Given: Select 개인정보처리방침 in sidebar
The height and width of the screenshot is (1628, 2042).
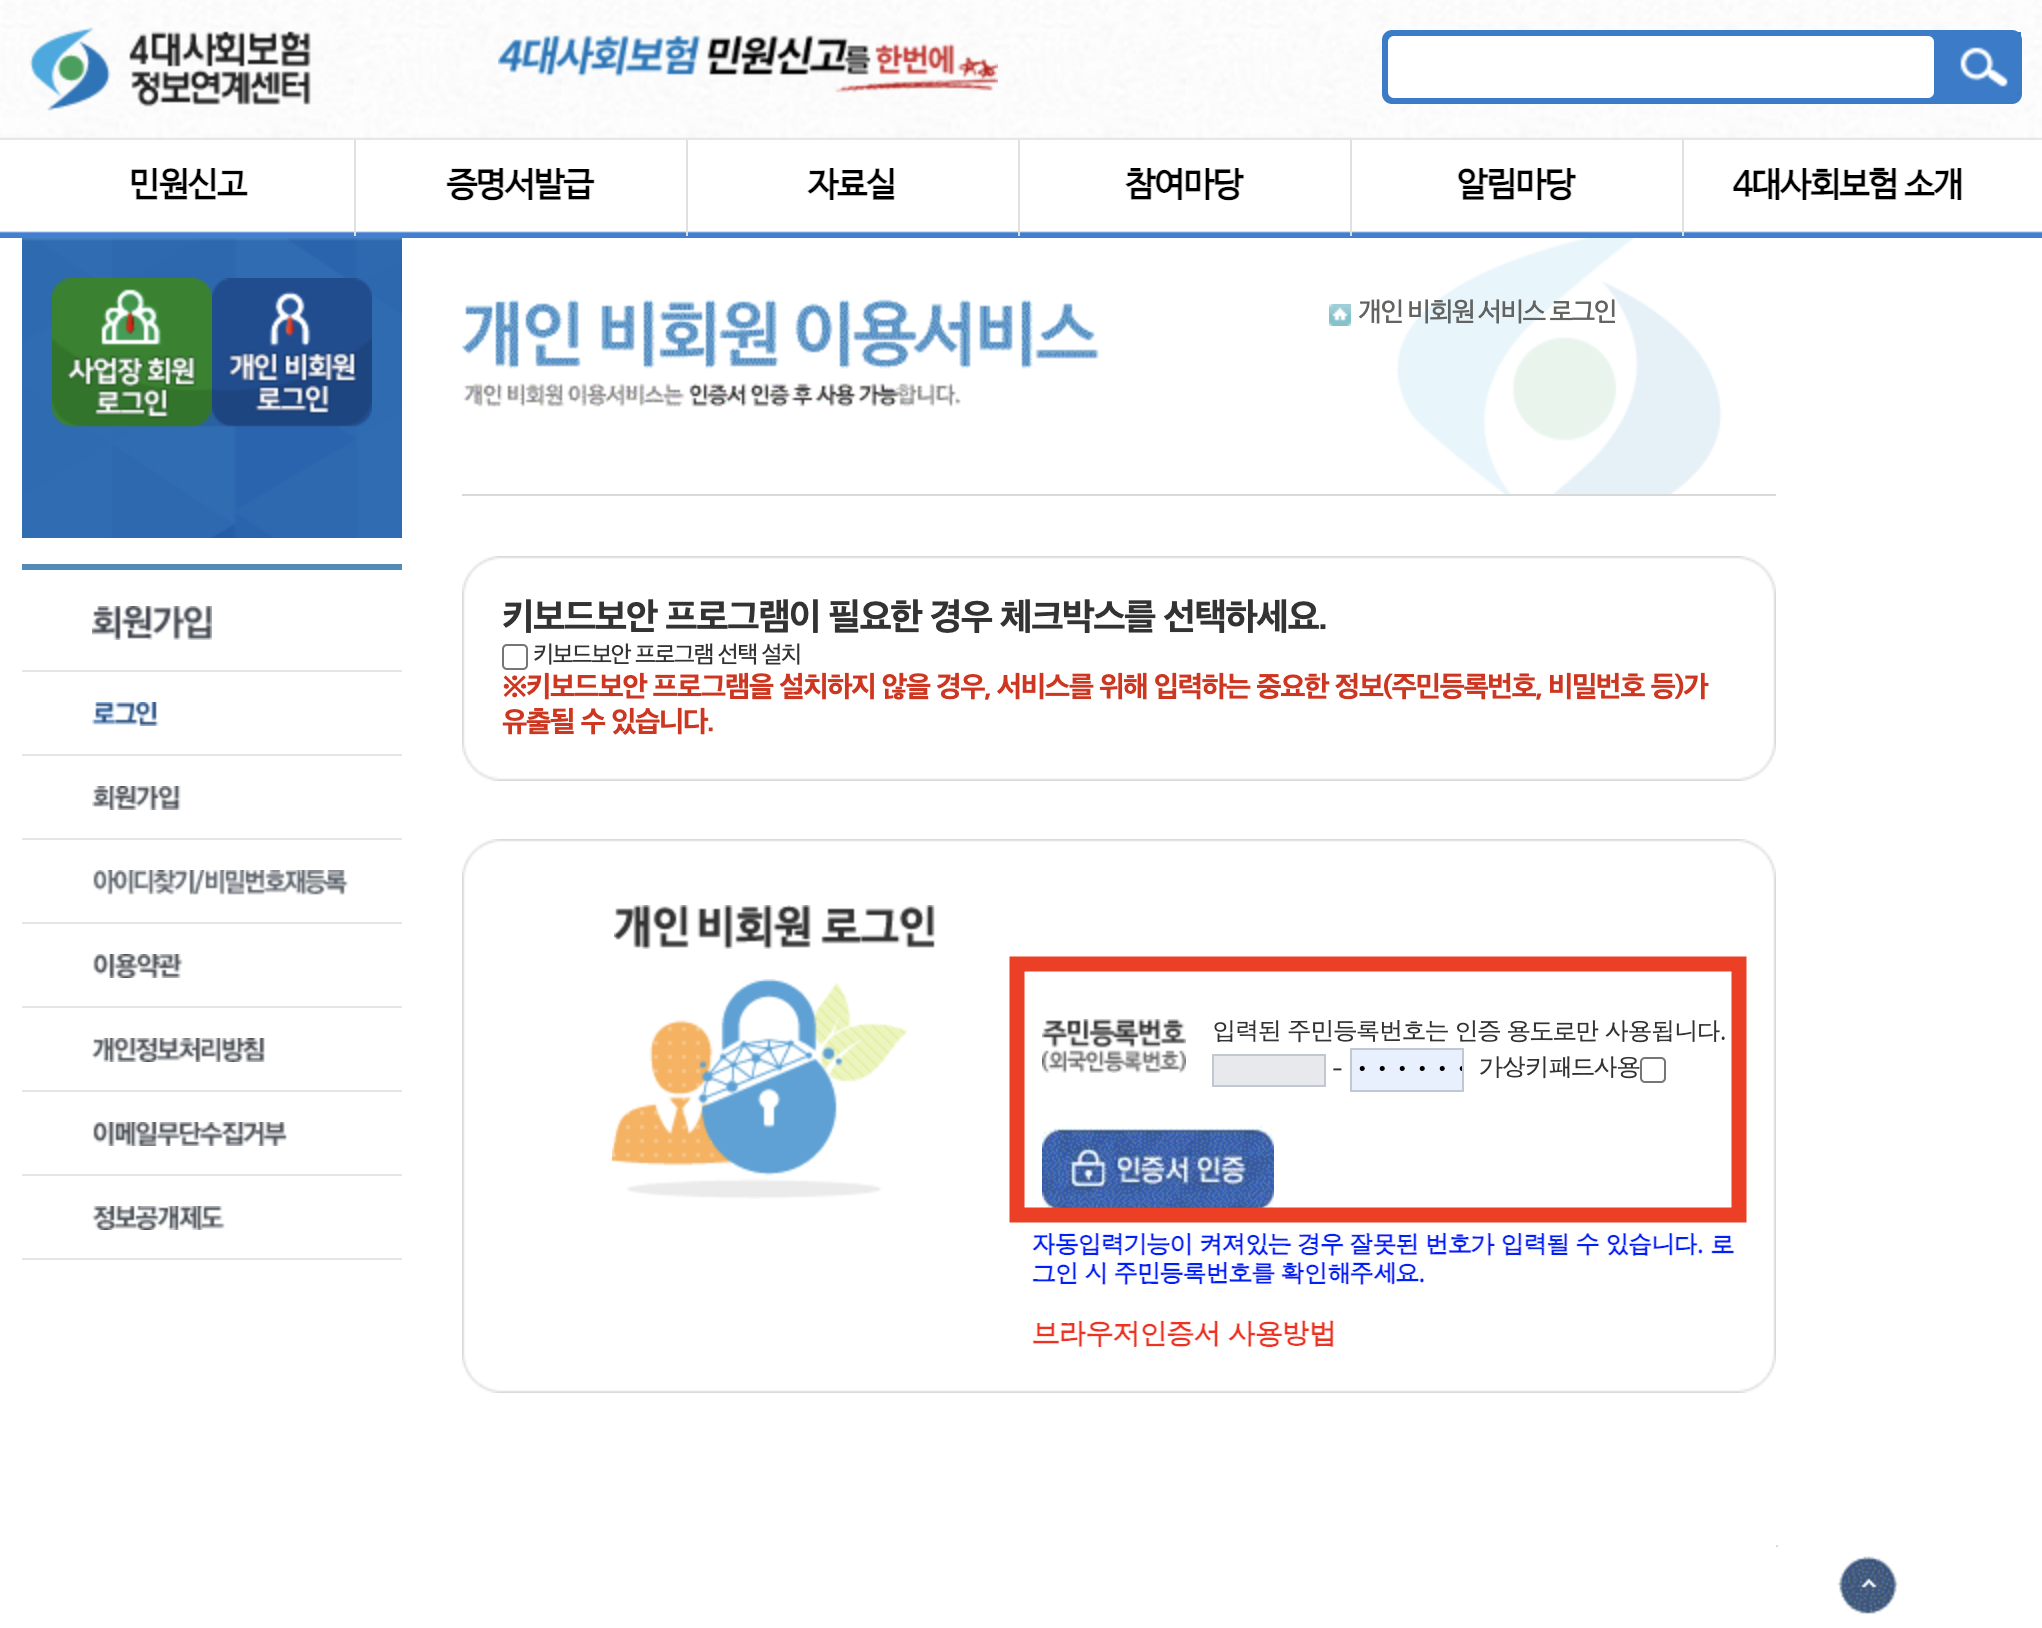Looking at the screenshot, I should tap(178, 1049).
